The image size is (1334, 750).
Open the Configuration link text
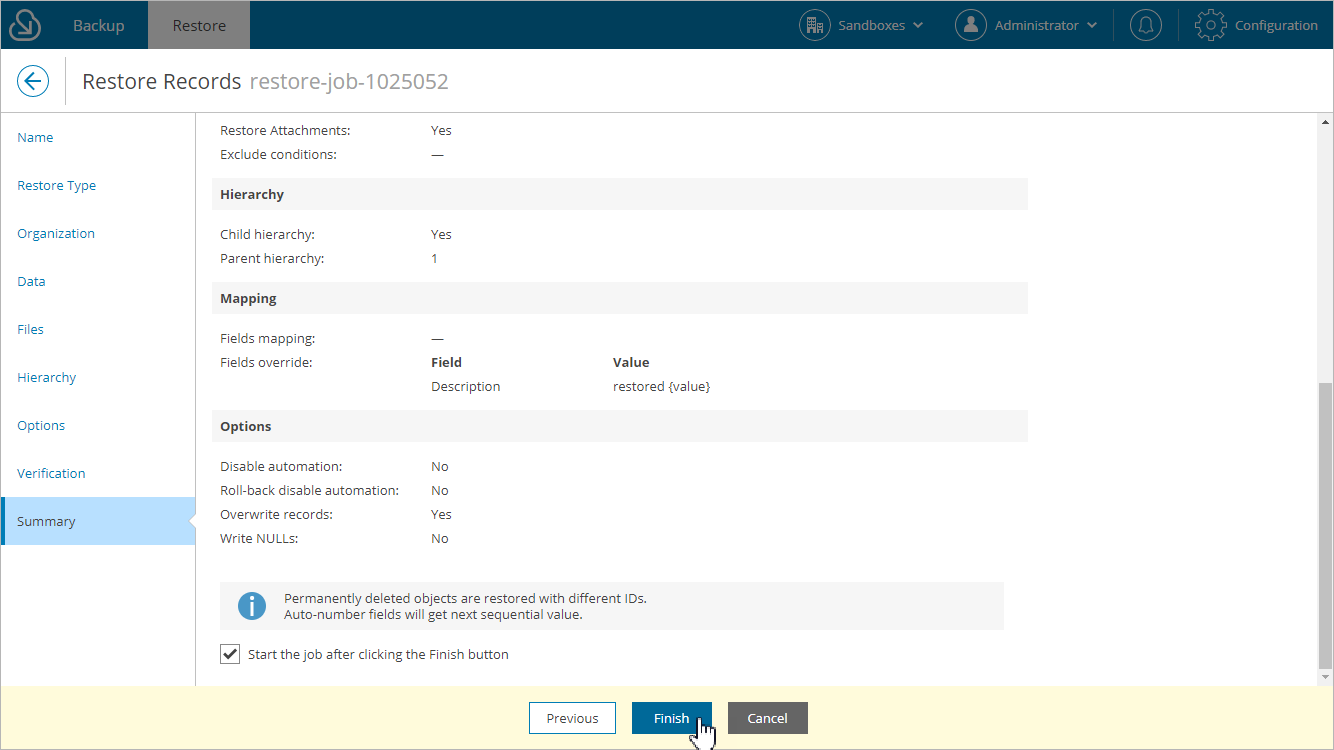(1276, 25)
